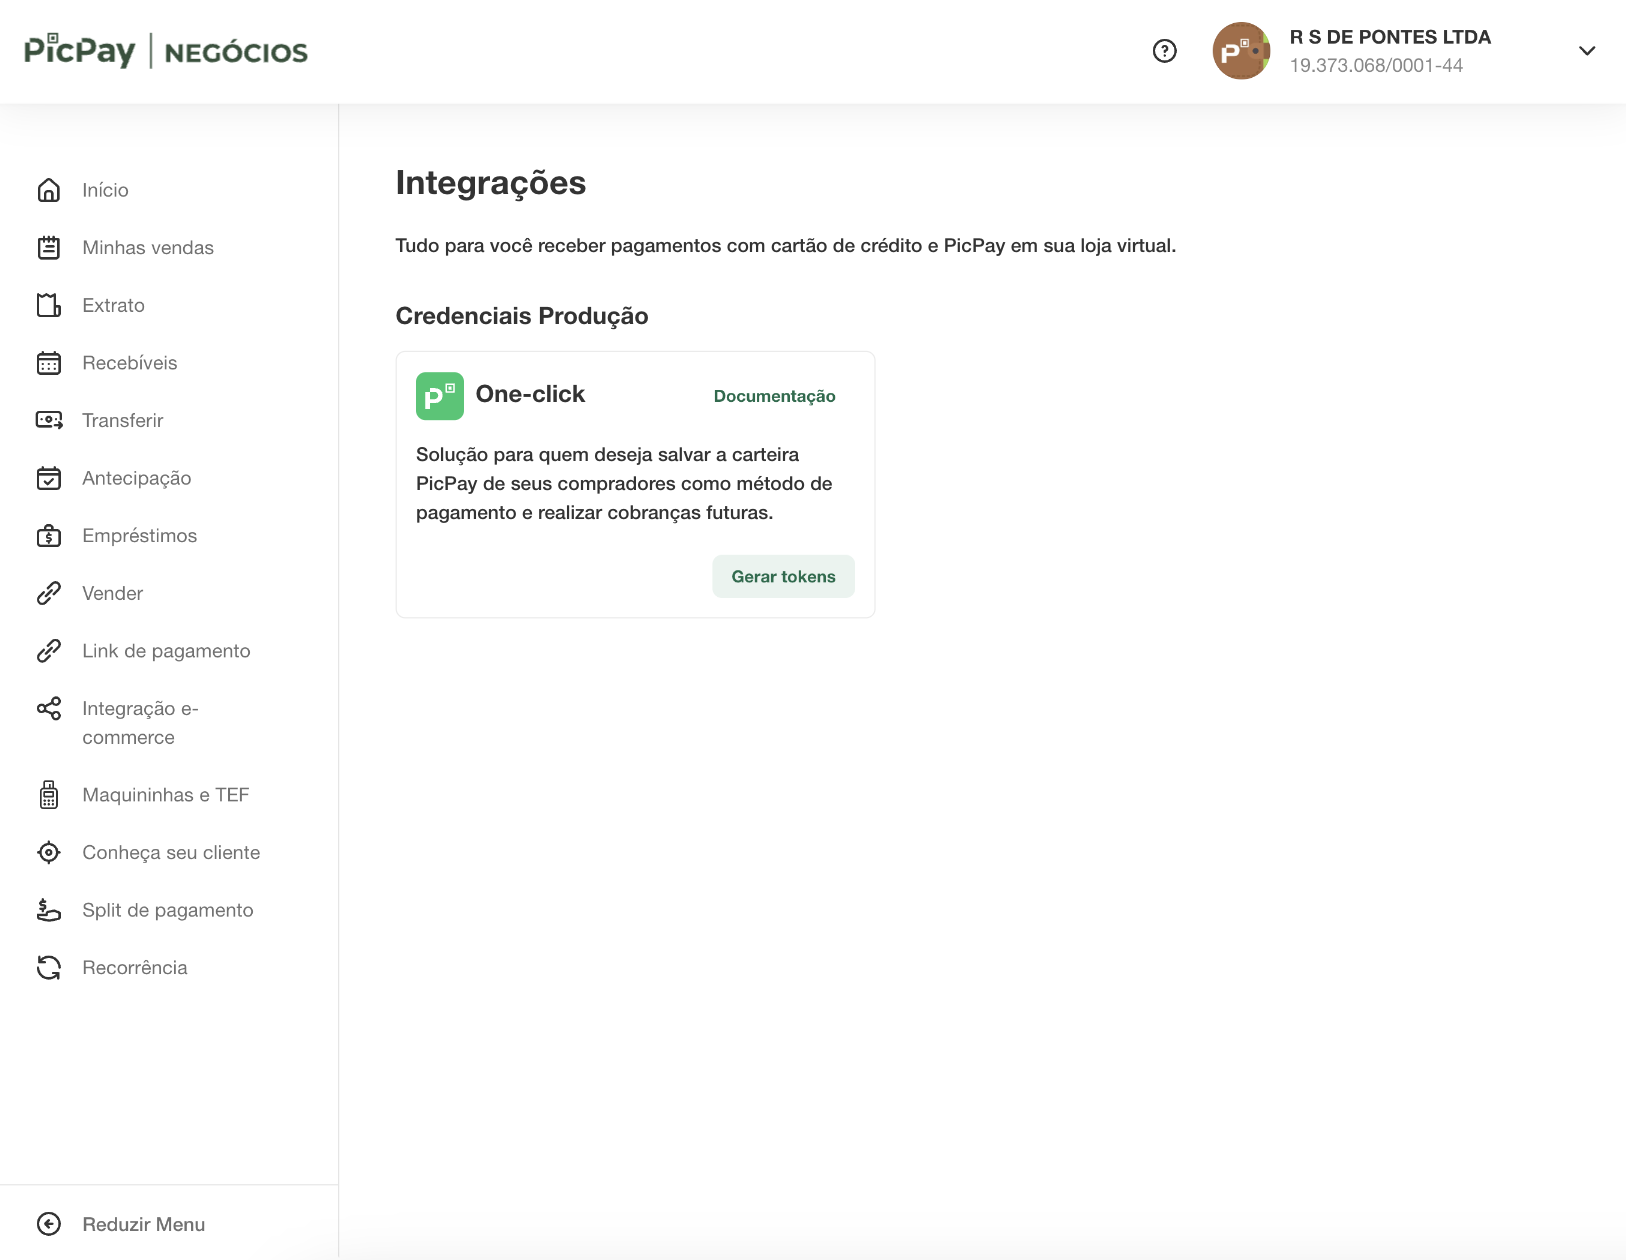The image size is (1626, 1260).
Task: Click the Recebíveis calendar icon
Action: pyautogui.click(x=49, y=363)
